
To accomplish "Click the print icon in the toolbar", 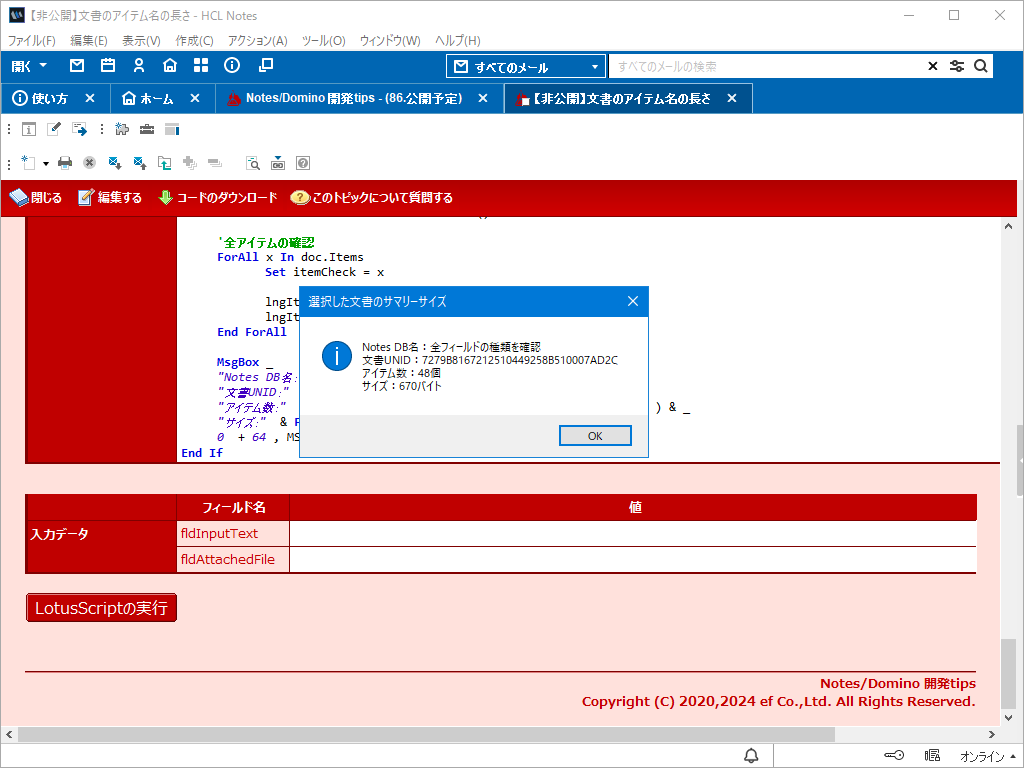I will 65,163.
